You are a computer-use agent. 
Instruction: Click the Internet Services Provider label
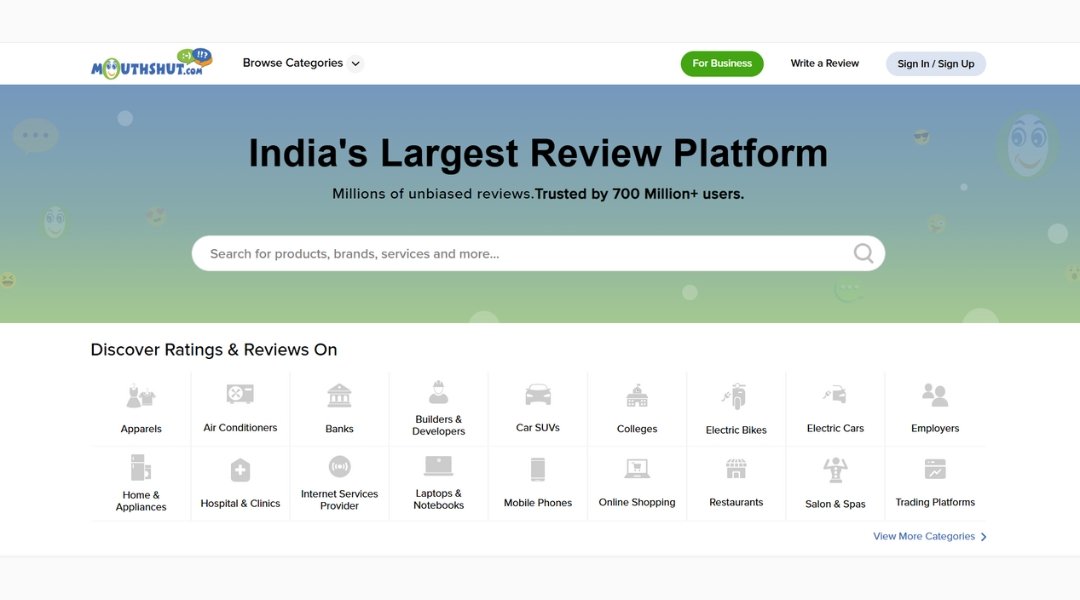[340, 499]
